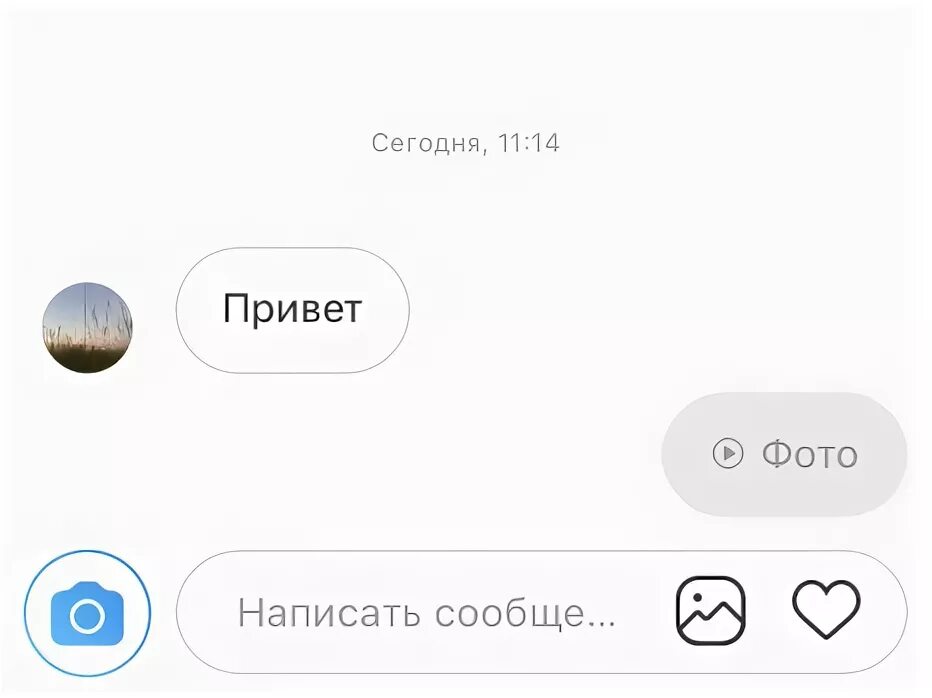Tap the outlined heart next to gallery
Viewport: 932px width, 698px height.
(x=826, y=609)
